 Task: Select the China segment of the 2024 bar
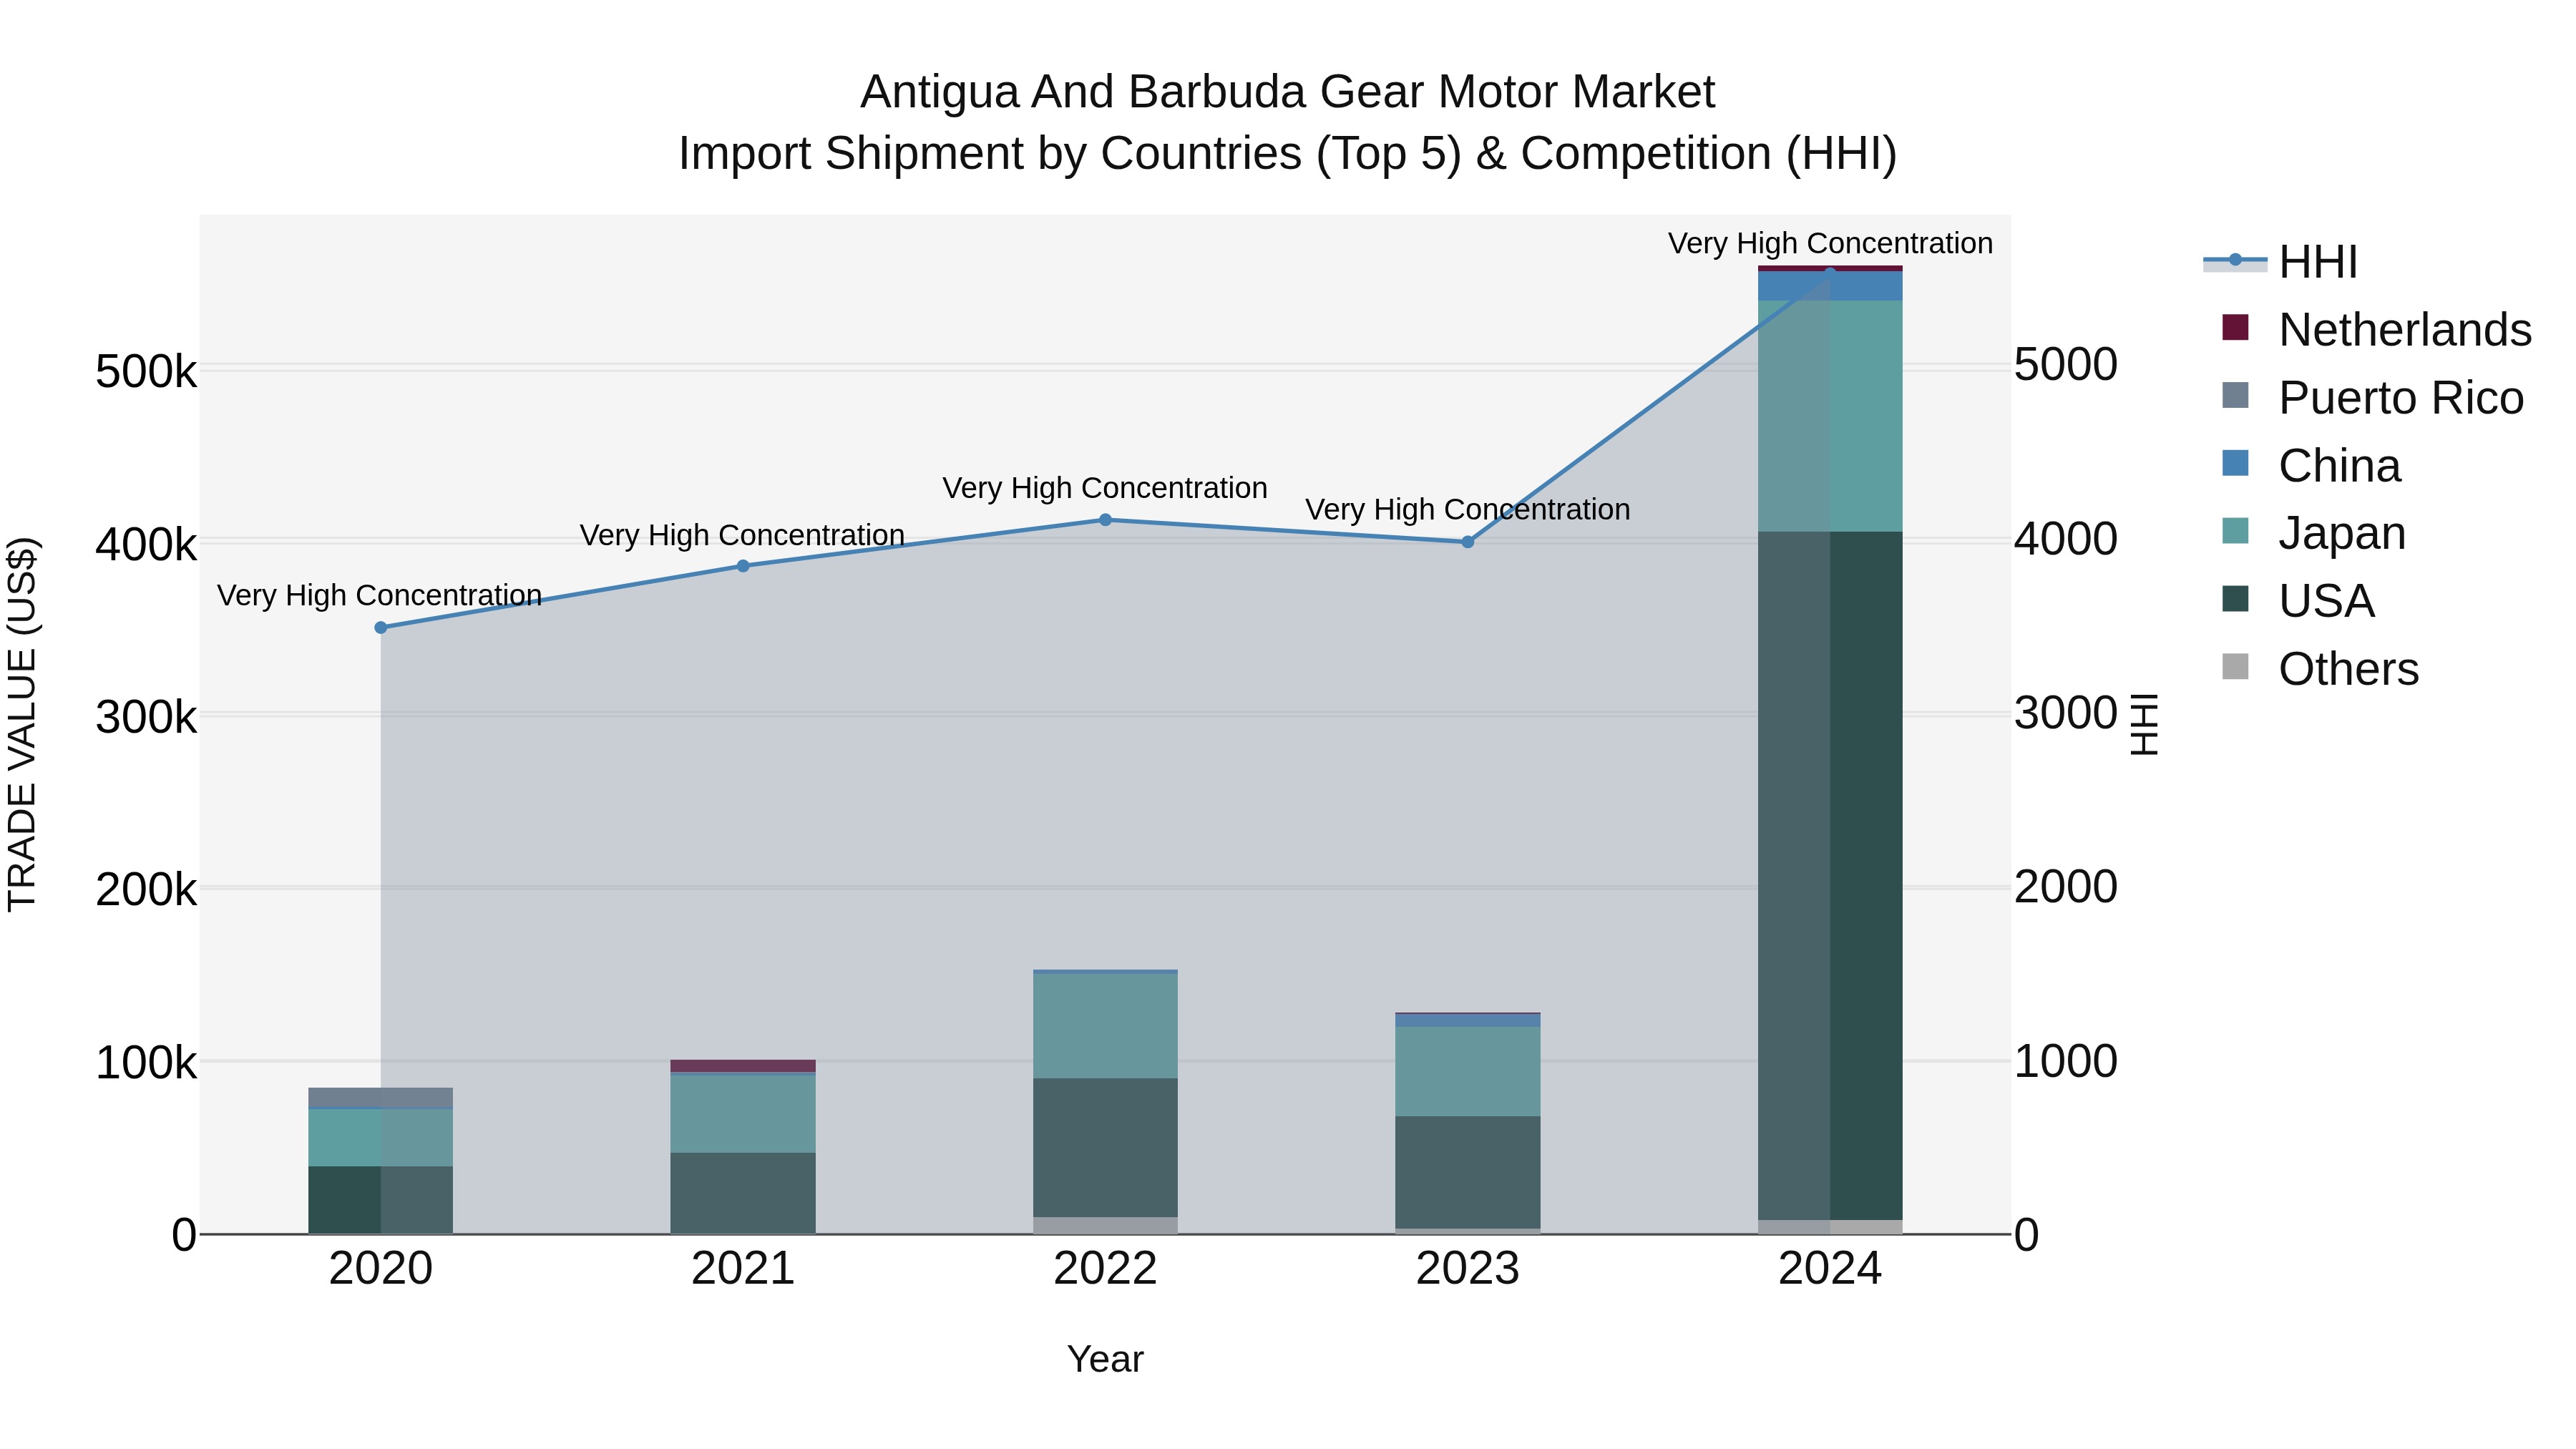(1831, 286)
